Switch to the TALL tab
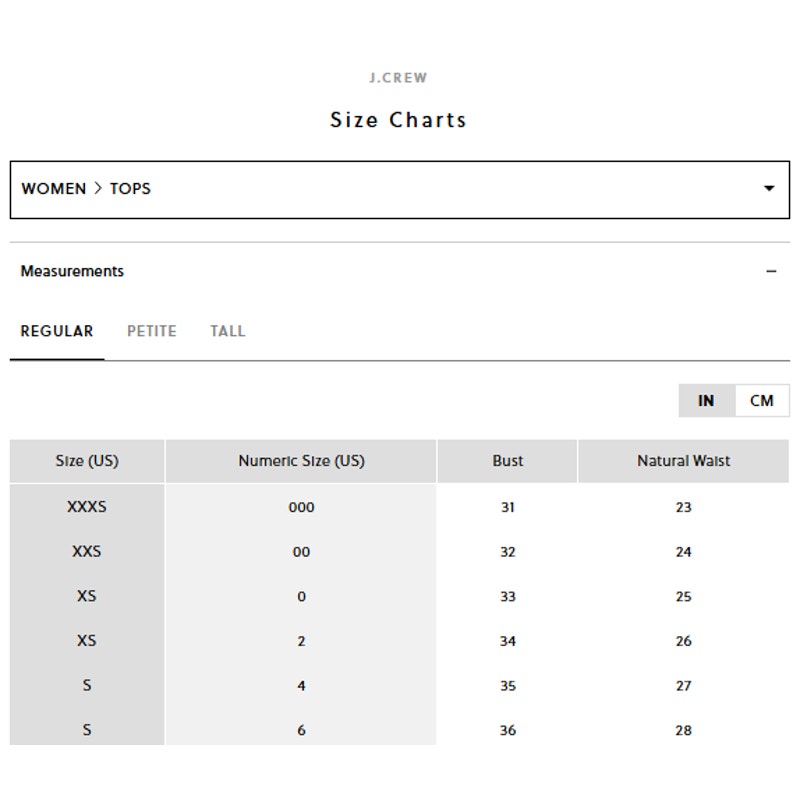Image resolution: width=800 pixels, height=800 pixels. 228,331
